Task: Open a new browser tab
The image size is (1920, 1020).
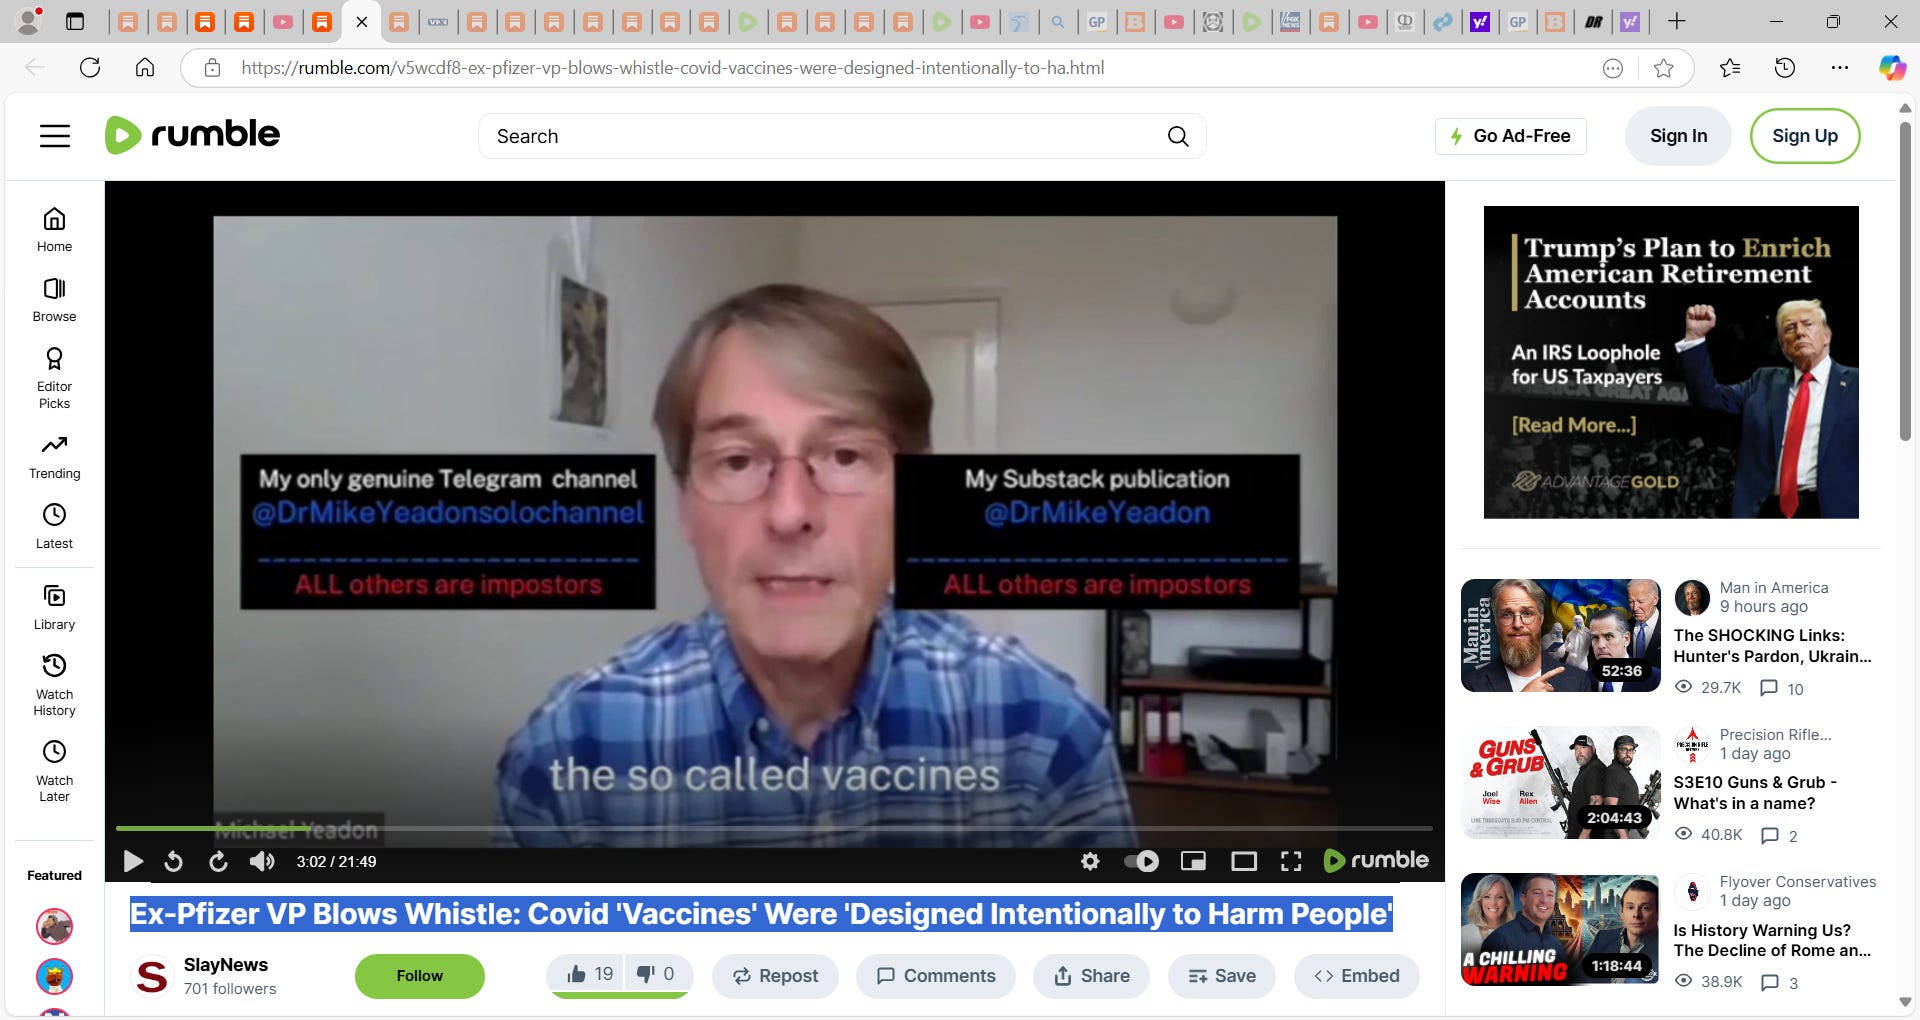Action: point(1676,21)
